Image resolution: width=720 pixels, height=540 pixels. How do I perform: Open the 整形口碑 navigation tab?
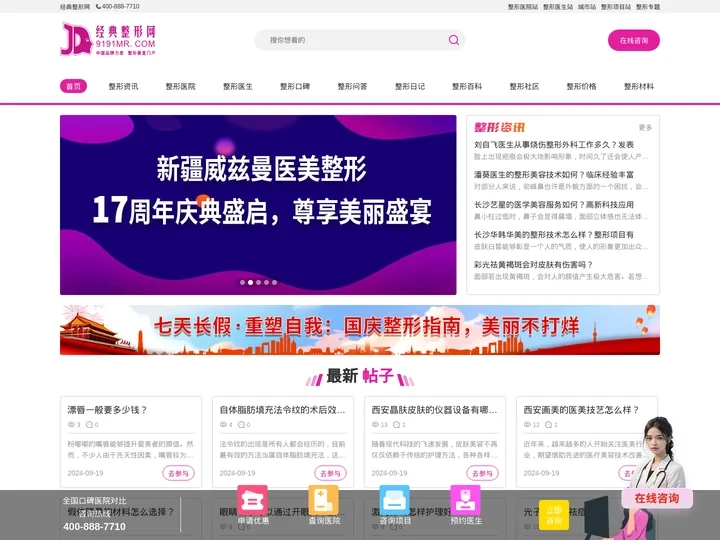pos(295,86)
